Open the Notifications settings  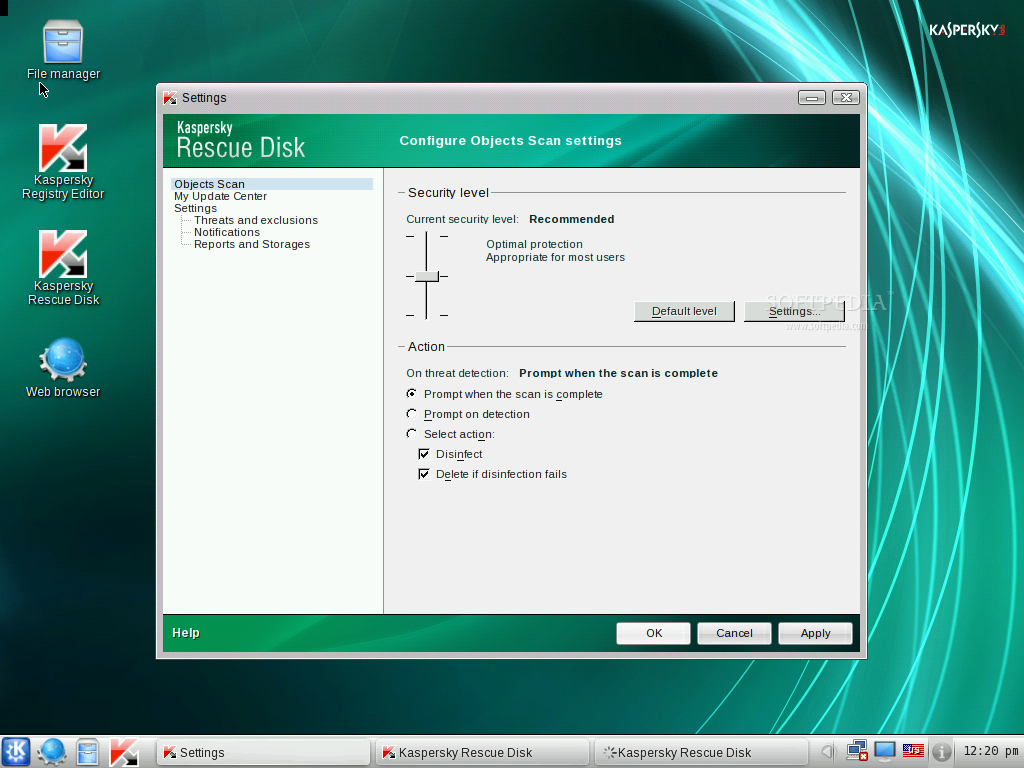[x=227, y=232]
